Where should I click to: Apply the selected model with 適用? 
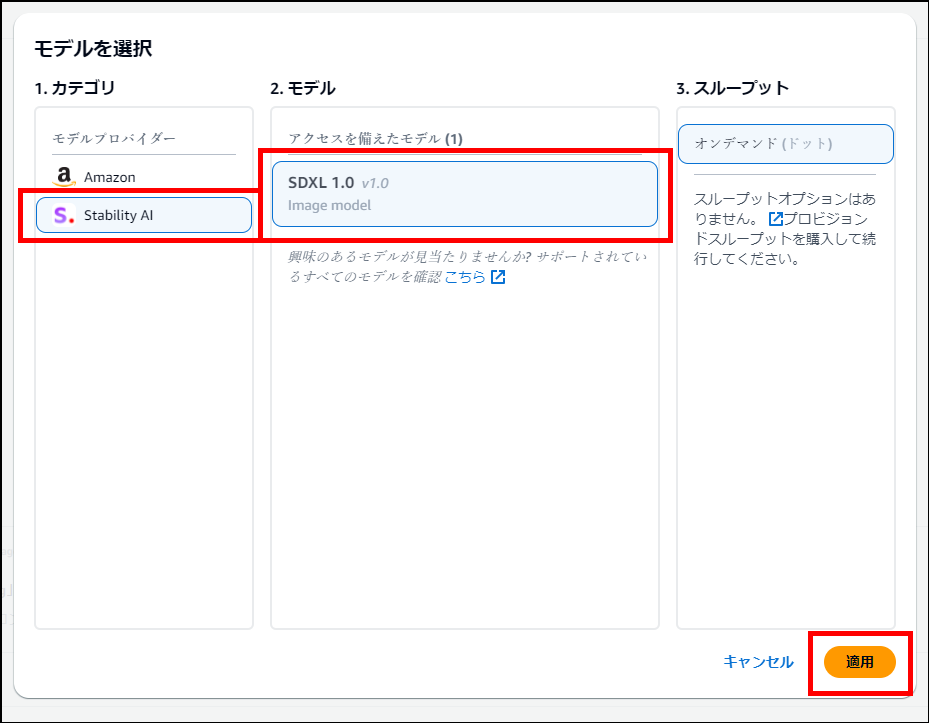[x=860, y=662]
